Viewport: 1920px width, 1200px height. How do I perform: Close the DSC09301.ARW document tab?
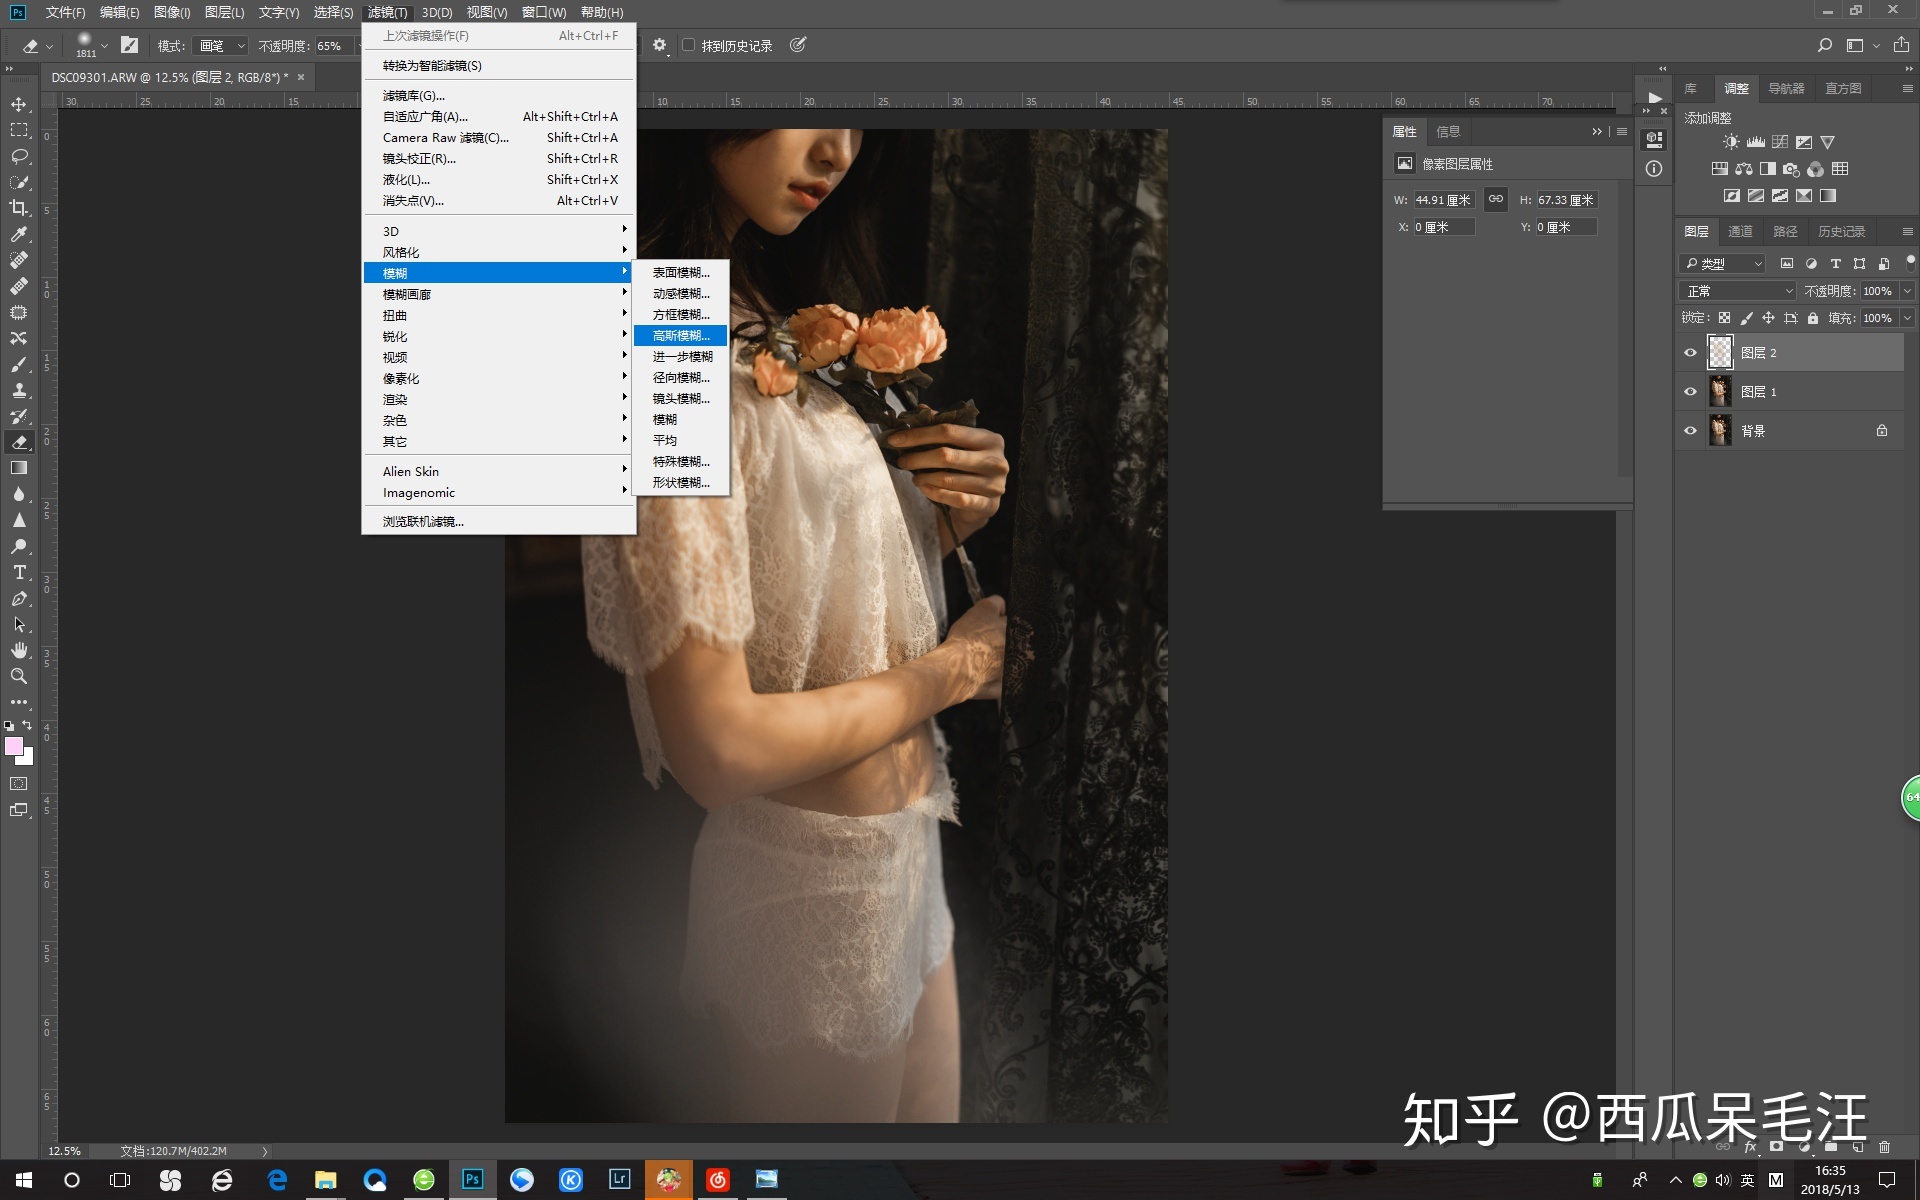click(301, 77)
